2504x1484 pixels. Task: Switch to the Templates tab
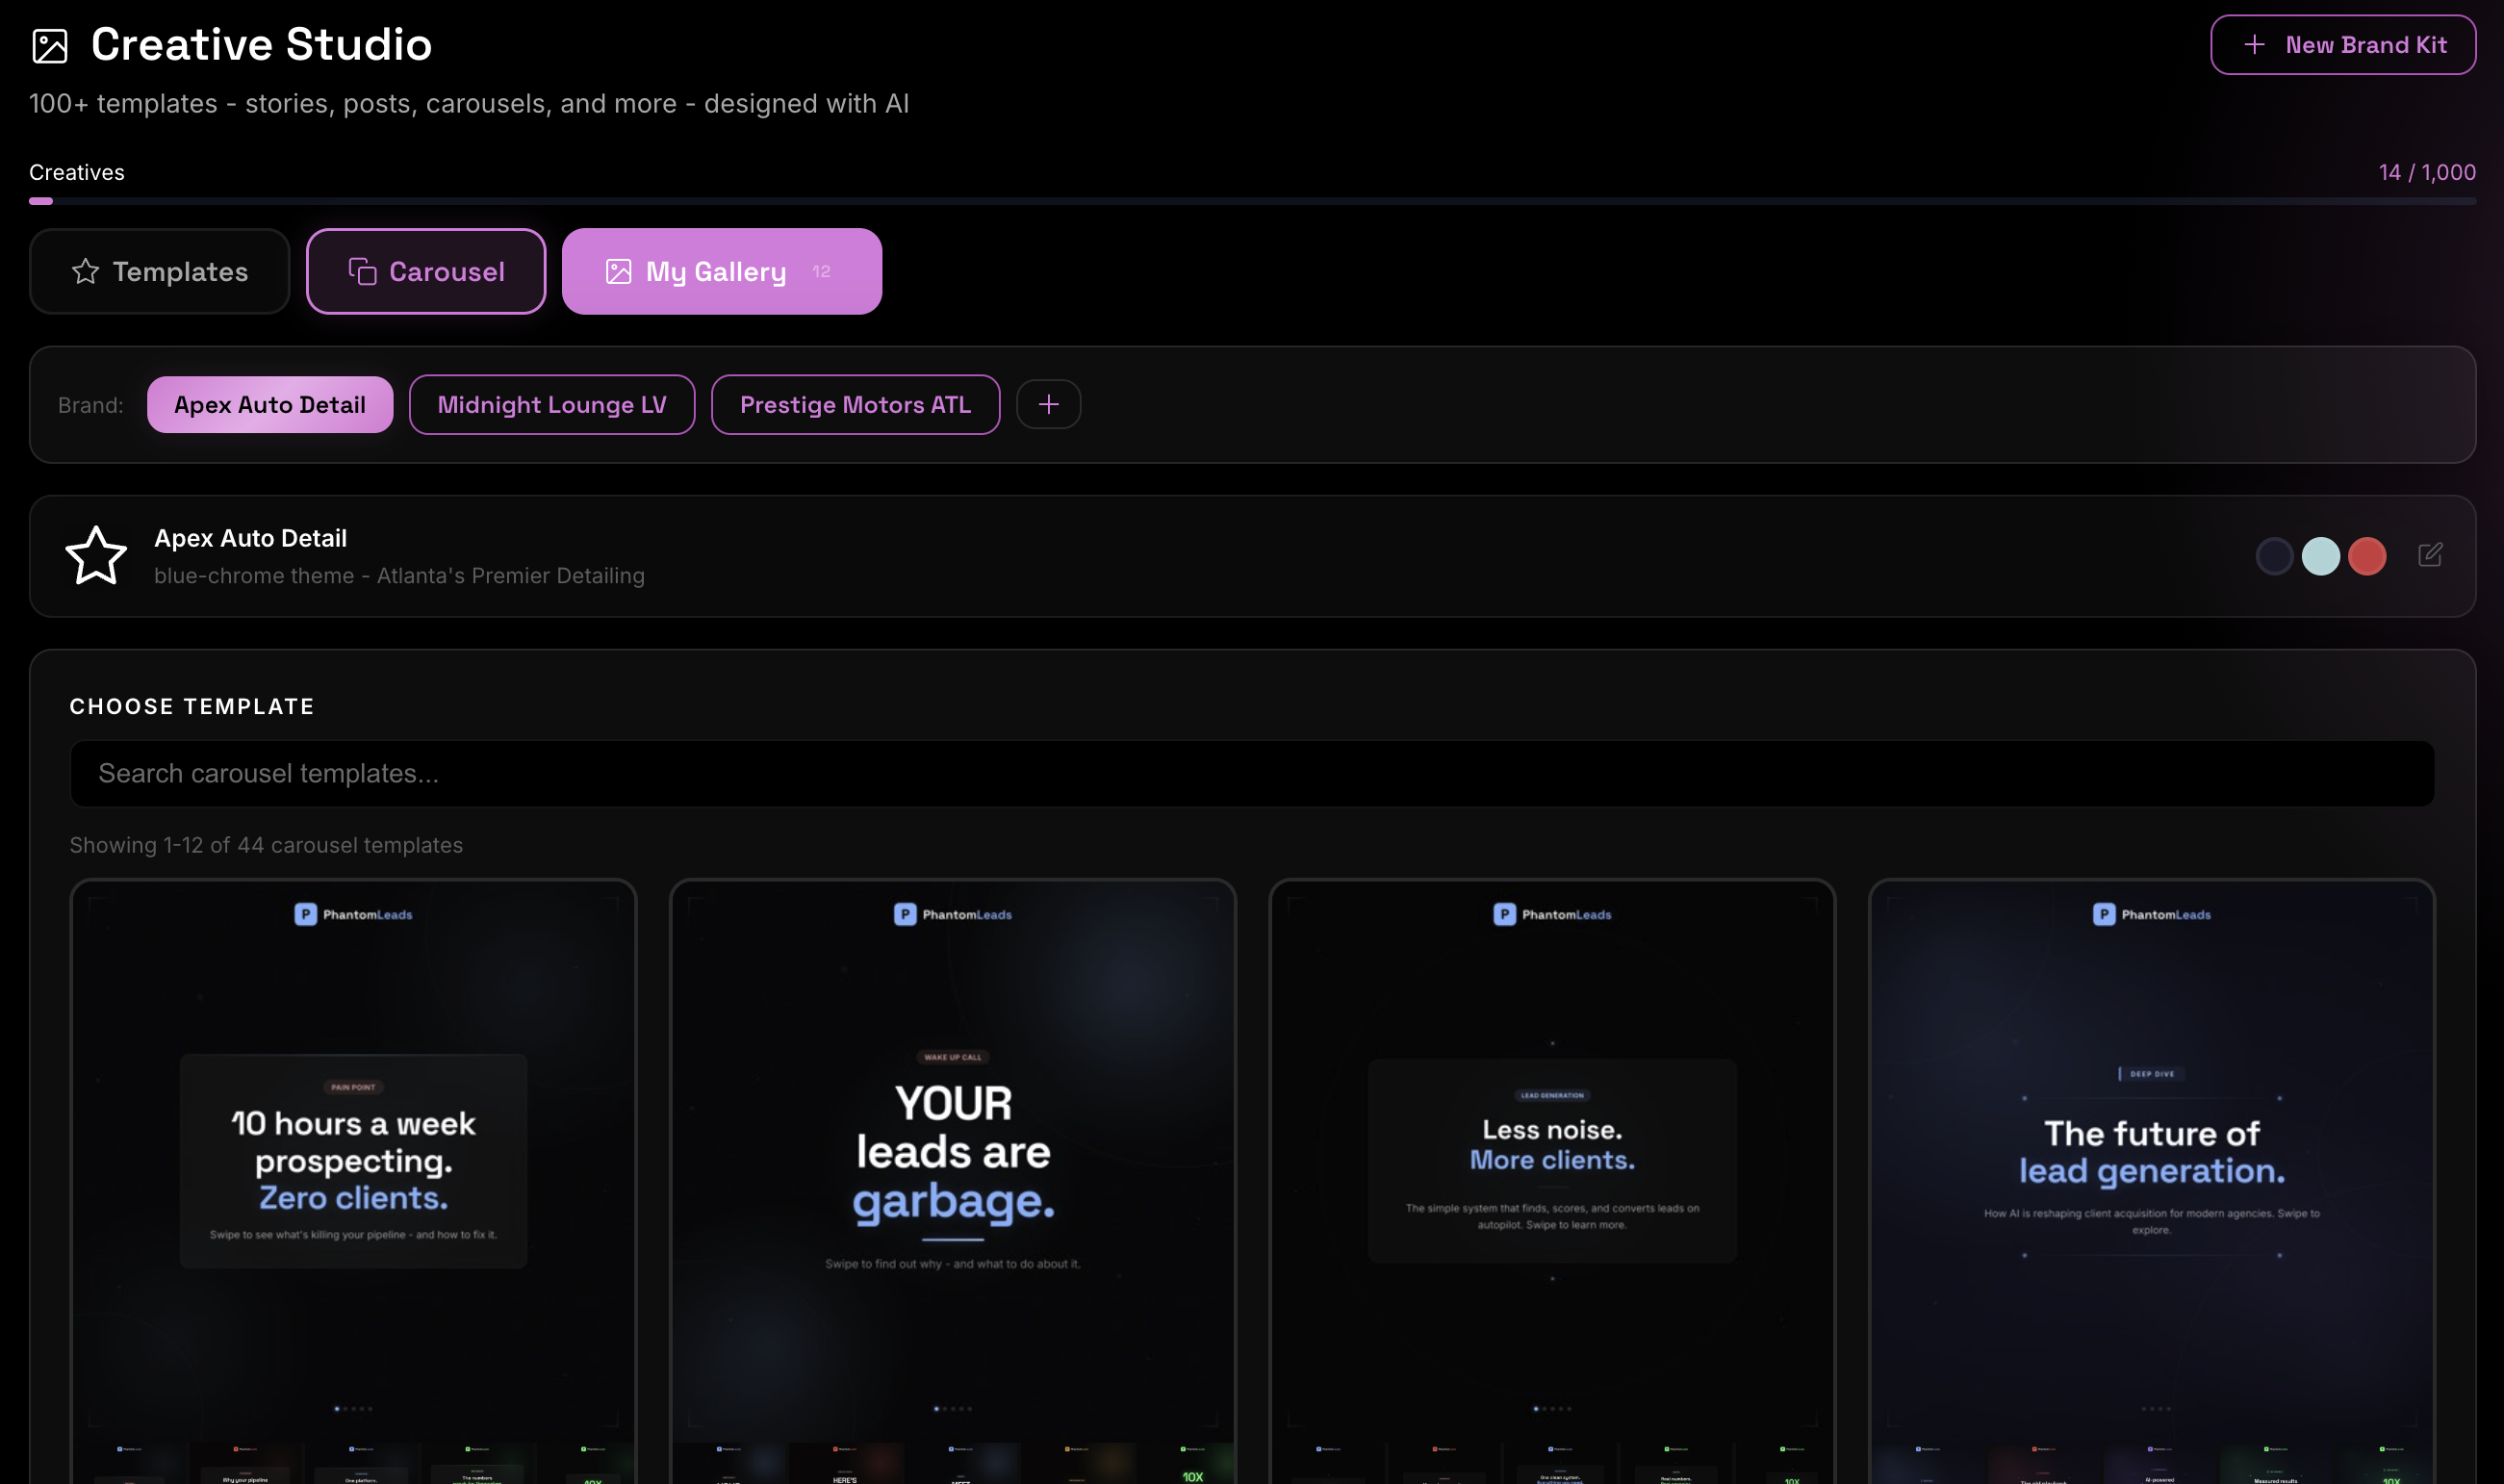click(159, 271)
